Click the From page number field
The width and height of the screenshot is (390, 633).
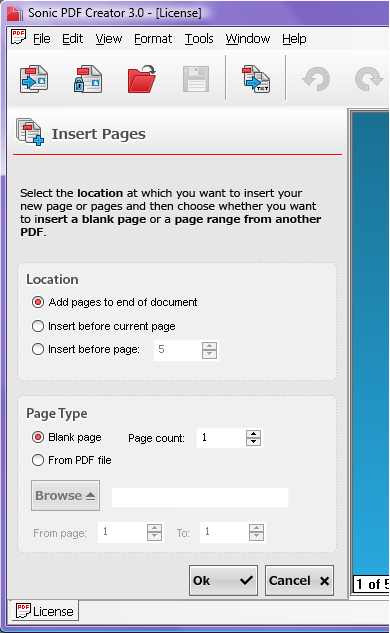(122, 532)
